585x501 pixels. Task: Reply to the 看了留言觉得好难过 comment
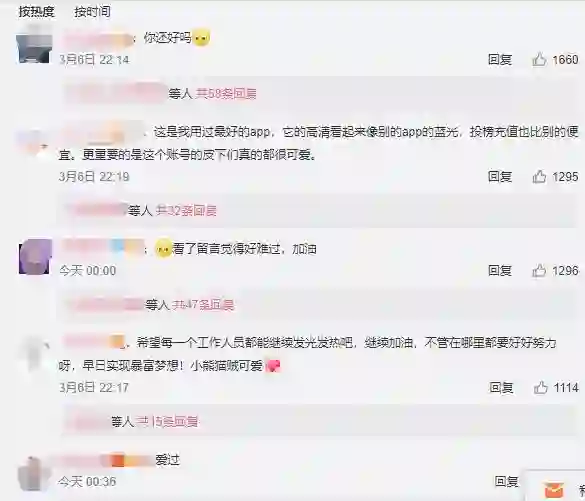500,270
